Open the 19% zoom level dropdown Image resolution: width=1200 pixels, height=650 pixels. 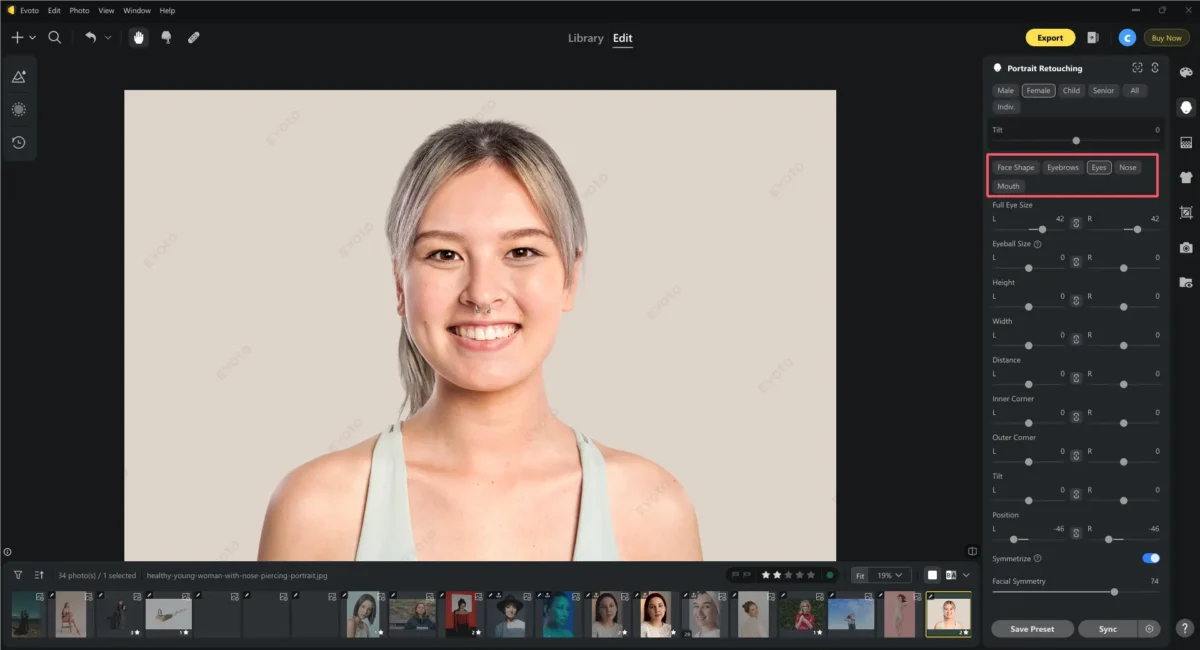[890, 575]
